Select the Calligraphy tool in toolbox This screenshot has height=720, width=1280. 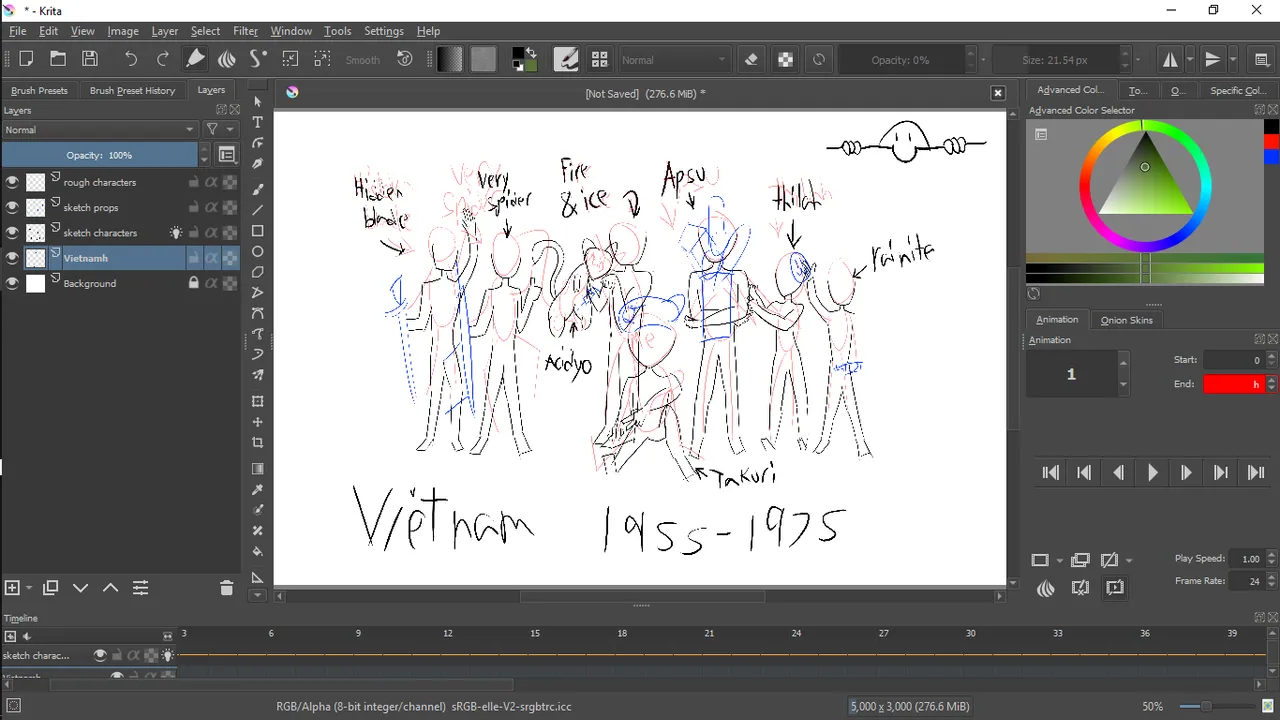coord(257,164)
